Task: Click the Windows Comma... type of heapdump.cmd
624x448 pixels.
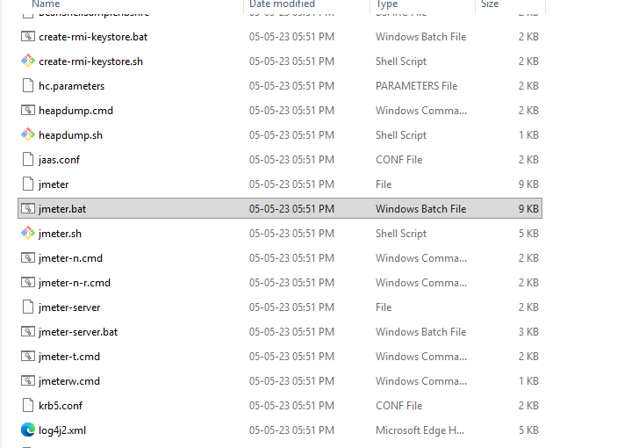Action: coord(421,111)
